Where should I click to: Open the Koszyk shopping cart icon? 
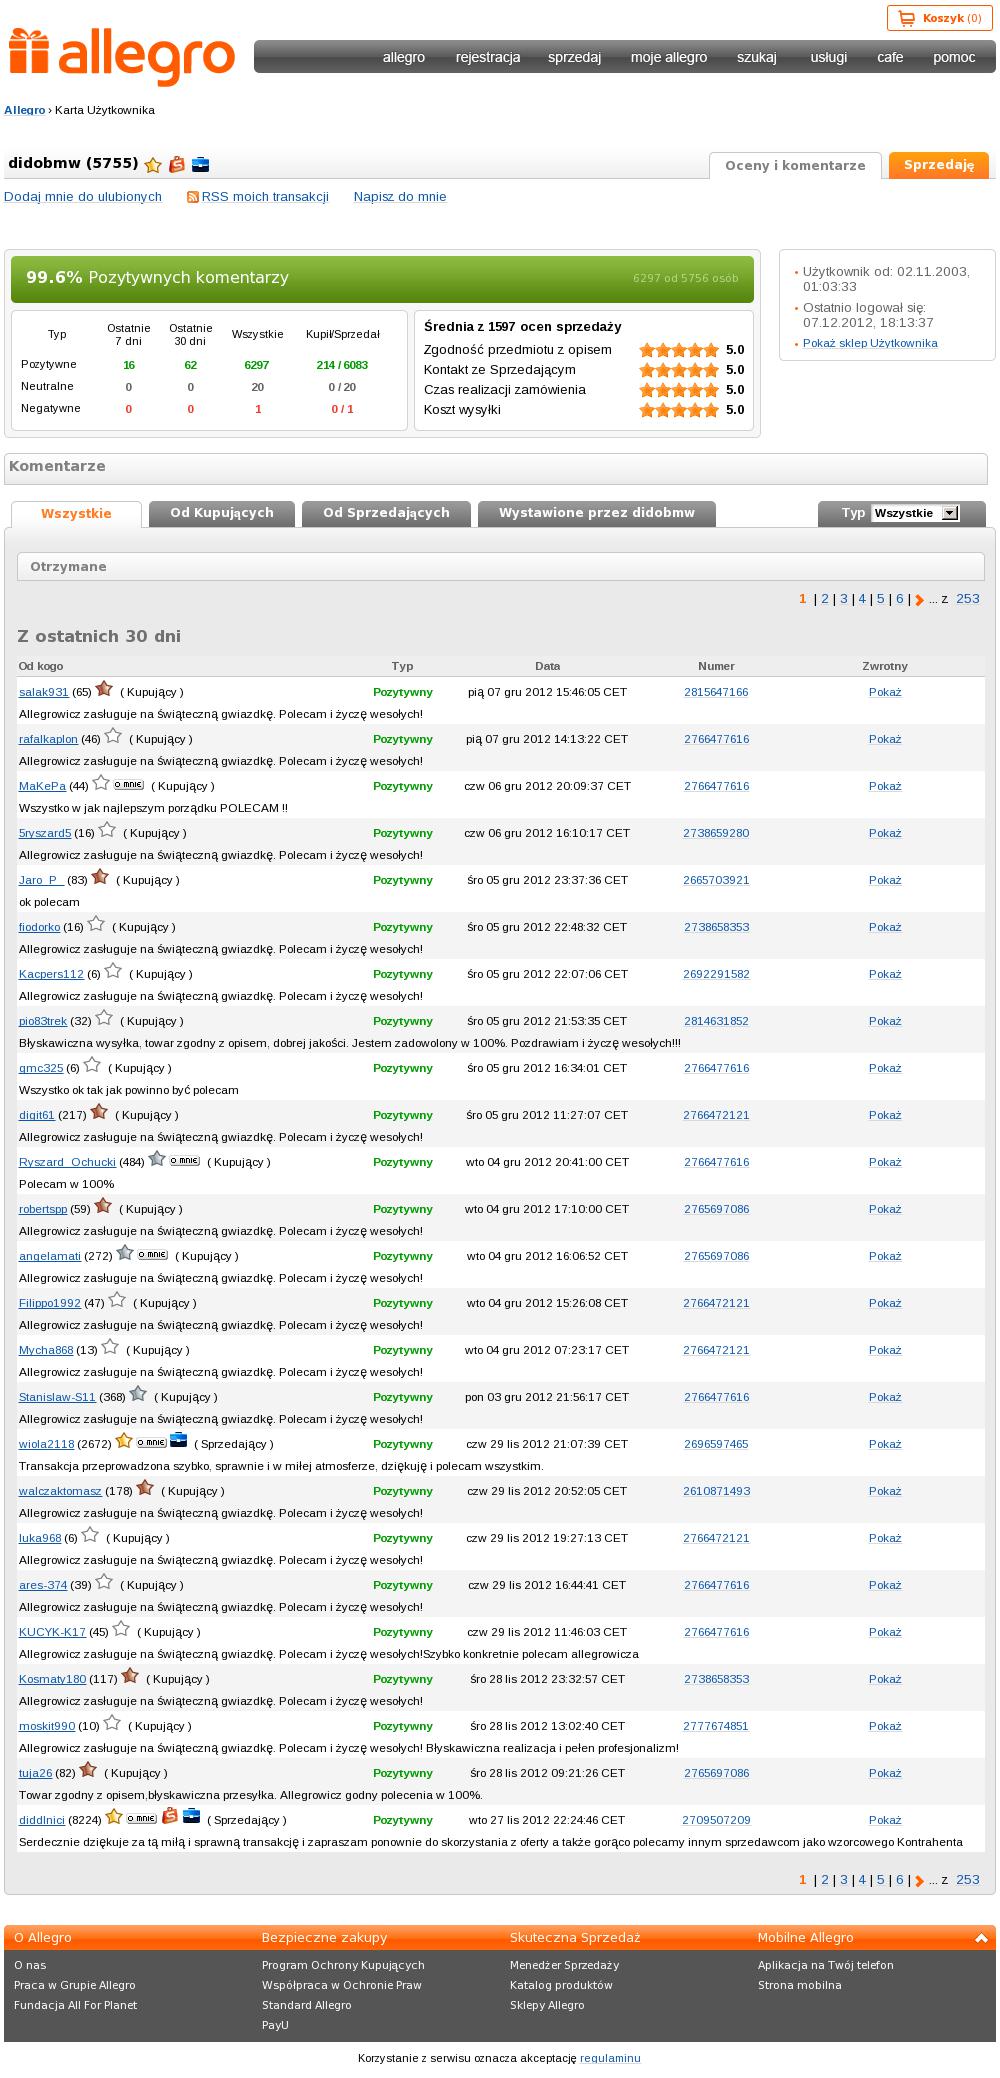tap(907, 18)
